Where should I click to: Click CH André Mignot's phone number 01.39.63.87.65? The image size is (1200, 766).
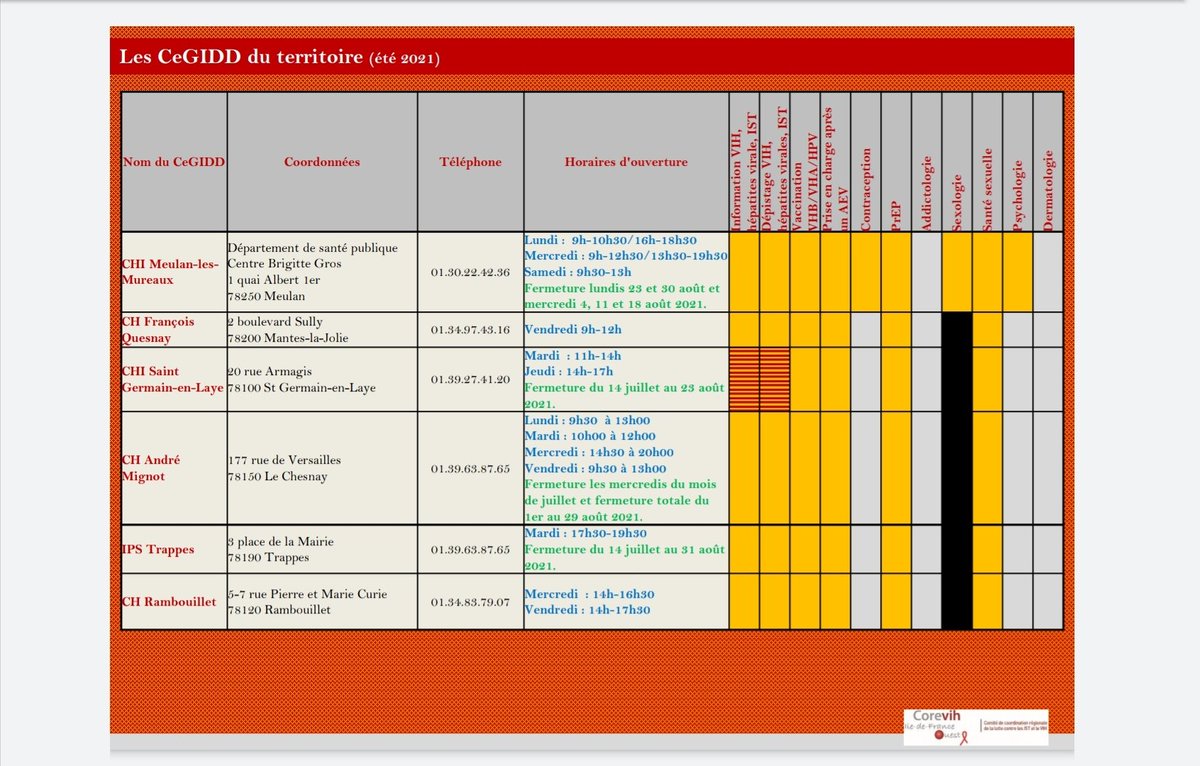[470, 468]
